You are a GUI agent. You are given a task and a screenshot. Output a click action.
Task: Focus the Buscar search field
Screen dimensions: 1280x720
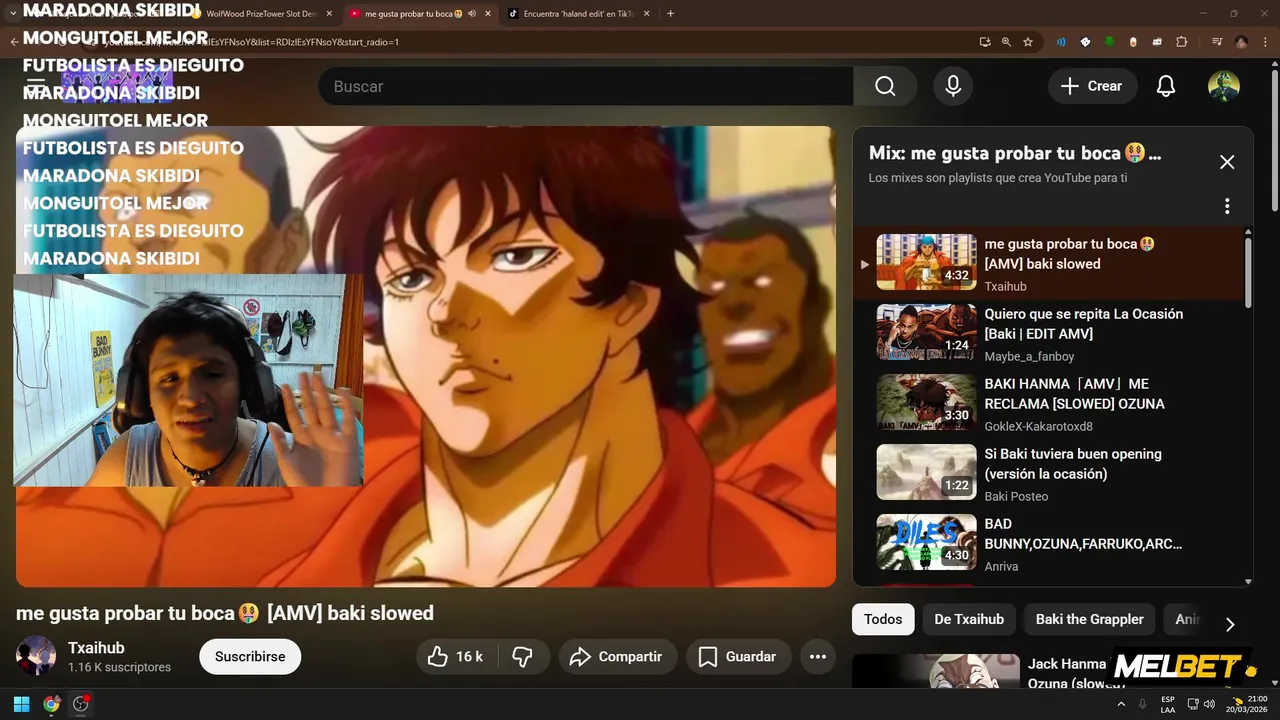pyautogui.click(x=586, y=86)
